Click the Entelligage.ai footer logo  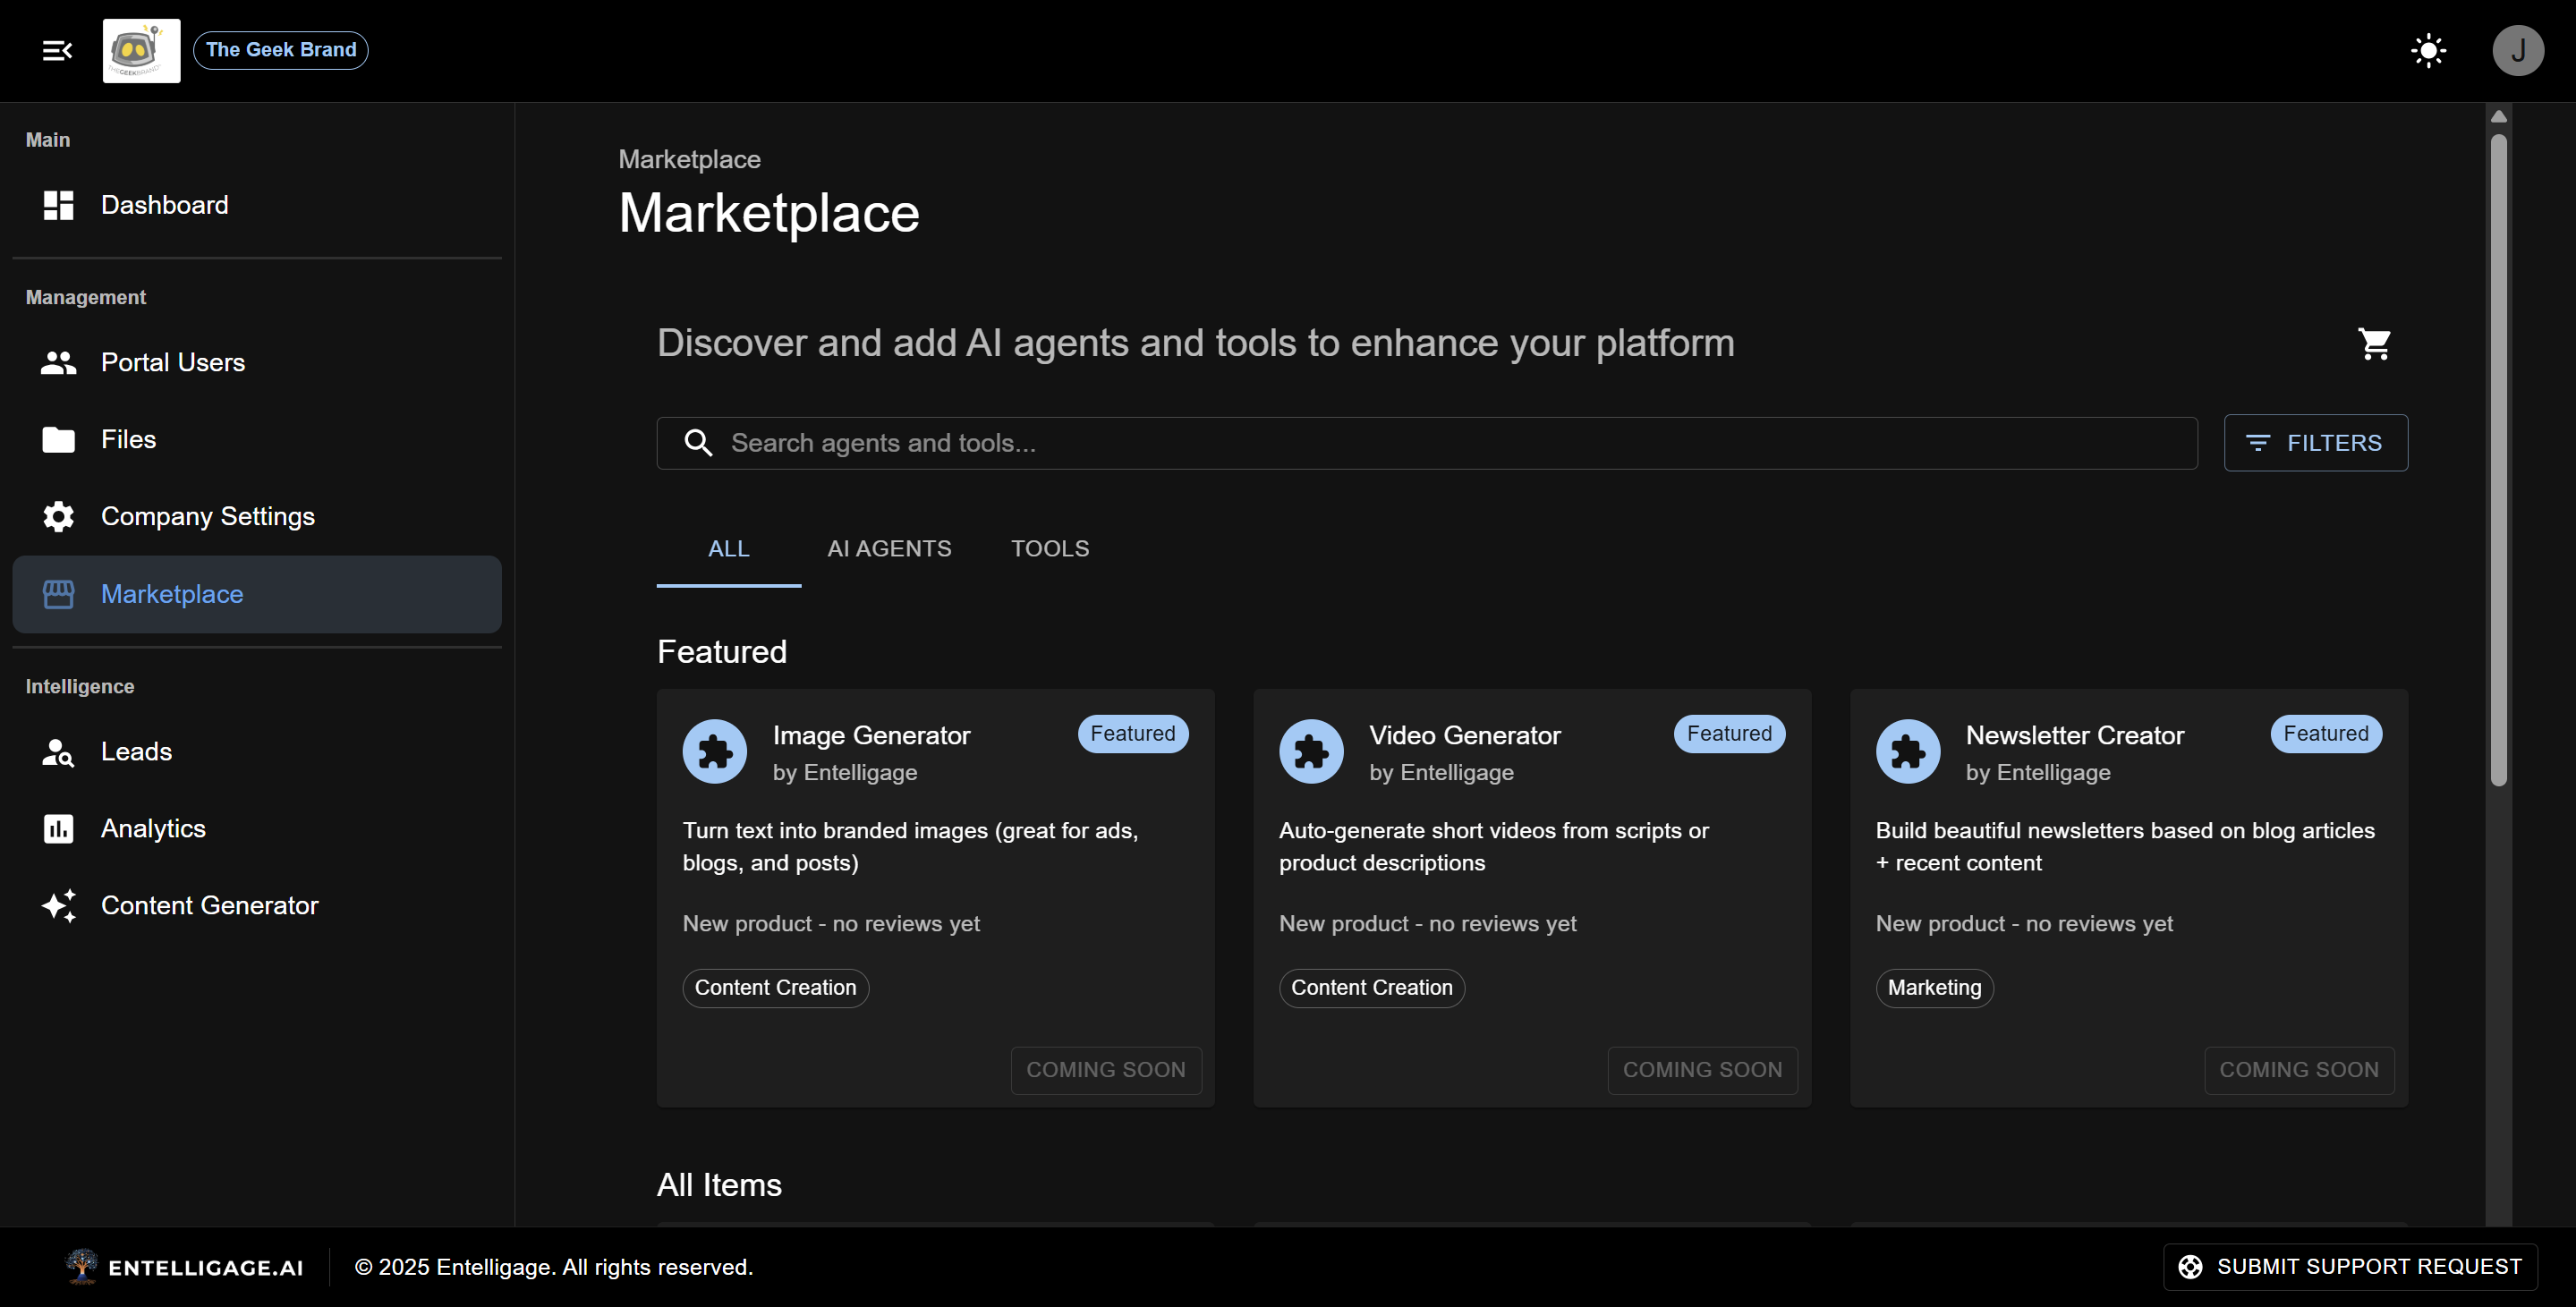click(x=184, y=1267)
